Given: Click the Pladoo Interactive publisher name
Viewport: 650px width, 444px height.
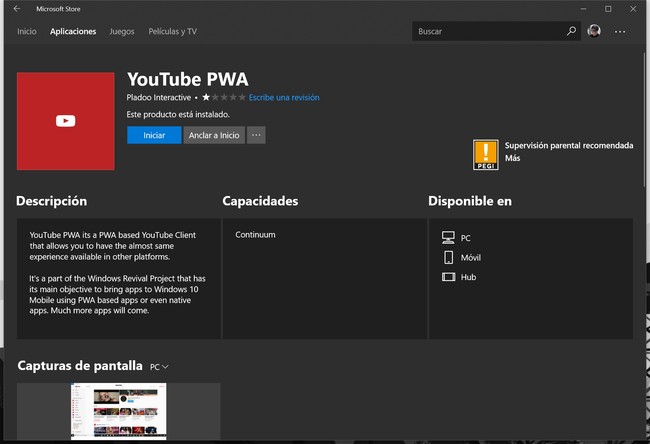Looking at the screenshot, I should 159,97.
